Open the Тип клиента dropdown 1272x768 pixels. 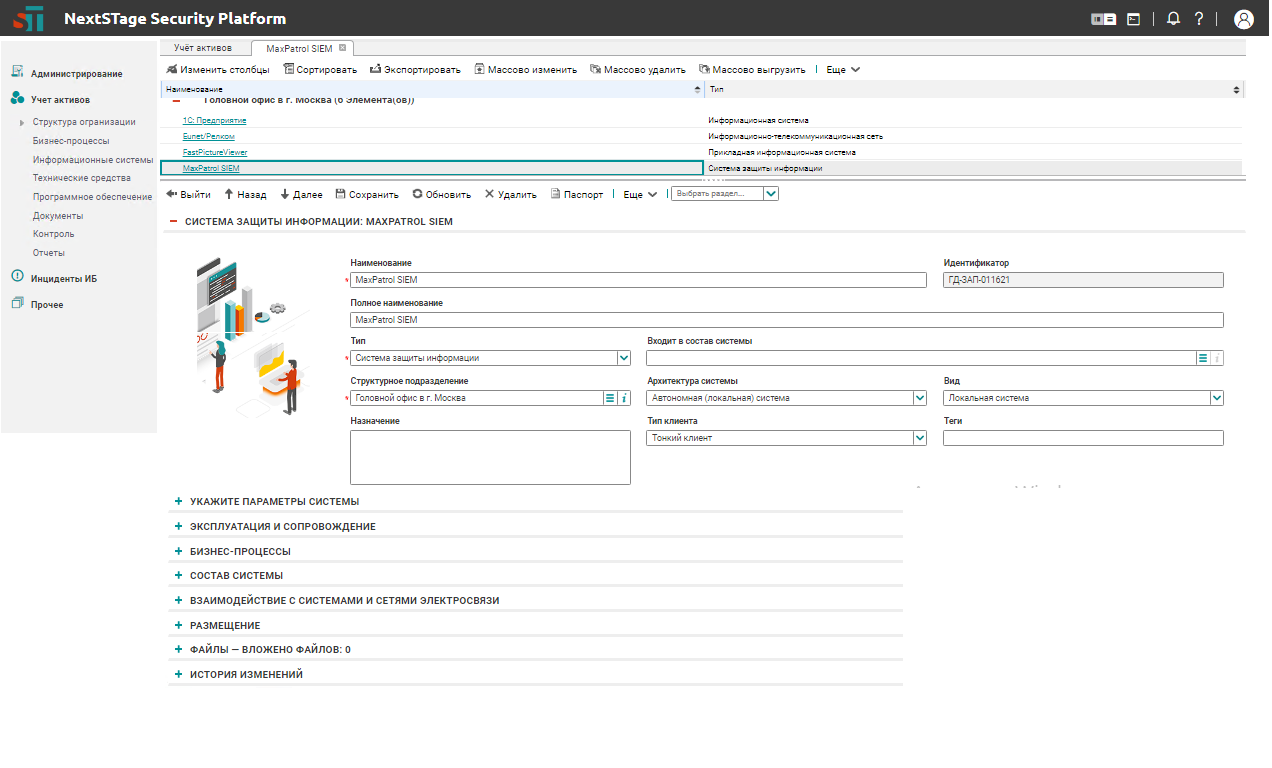pyautogui.click(x=920, y=438)
